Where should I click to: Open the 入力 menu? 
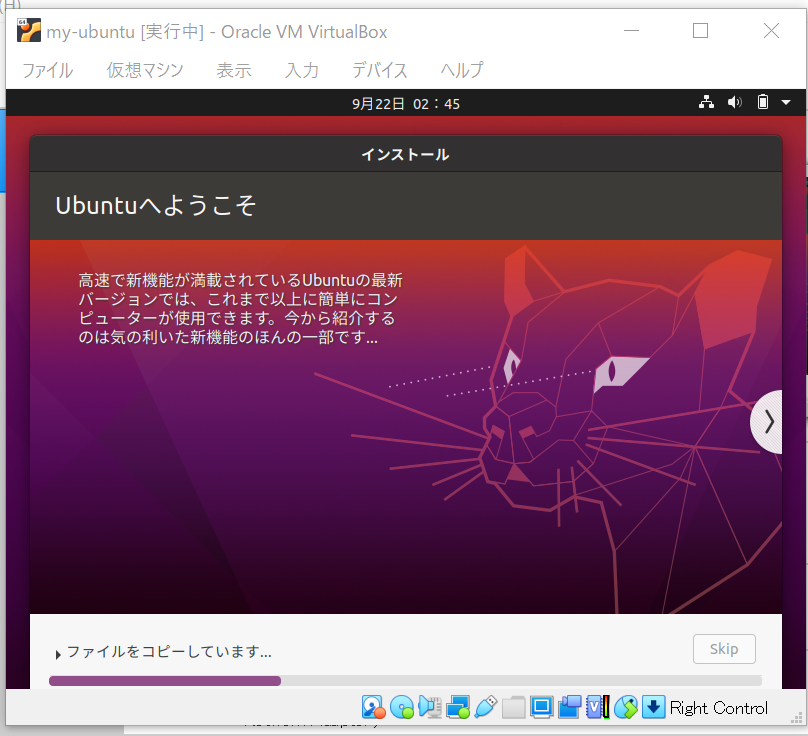[x=302, y=70]
